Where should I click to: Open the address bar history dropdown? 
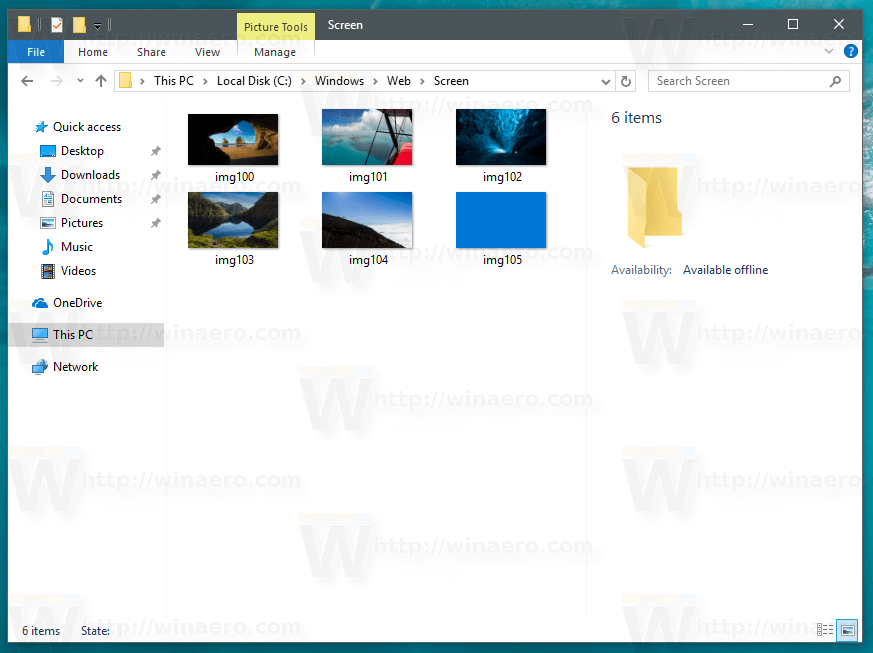point(606,82)
